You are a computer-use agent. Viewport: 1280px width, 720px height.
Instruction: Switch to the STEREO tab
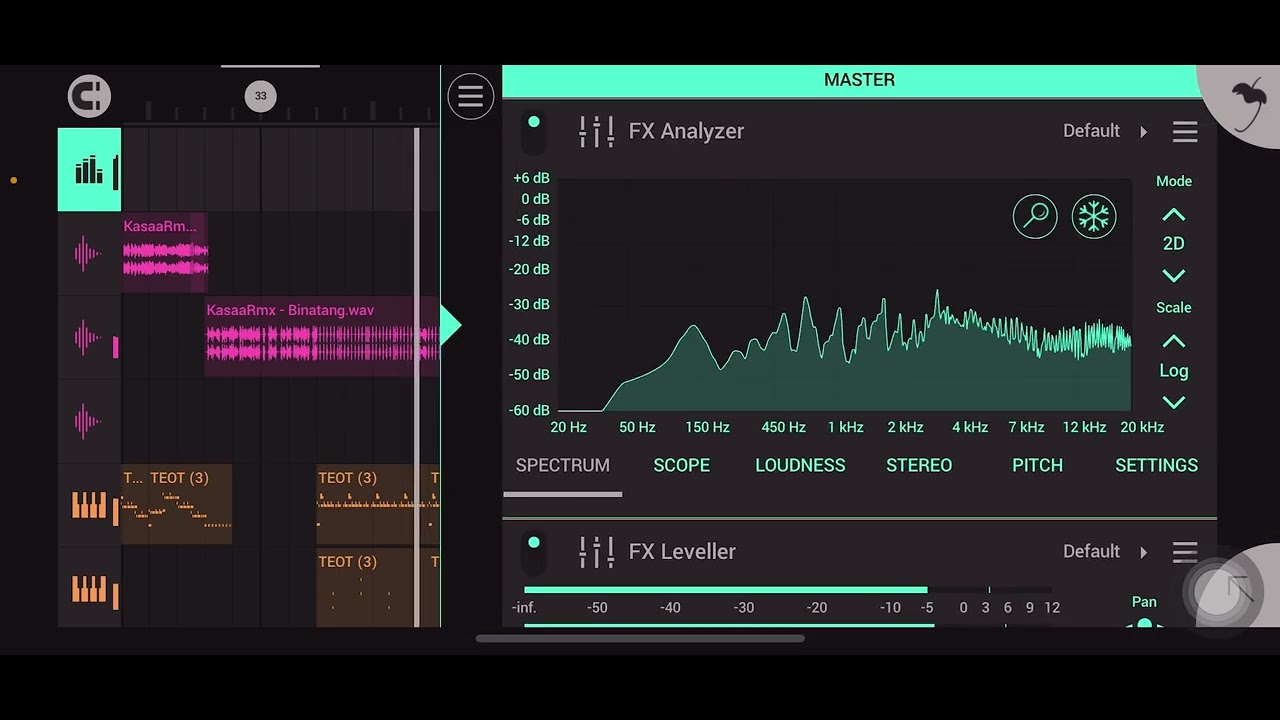pyautogui.click(x=919, y=465)
